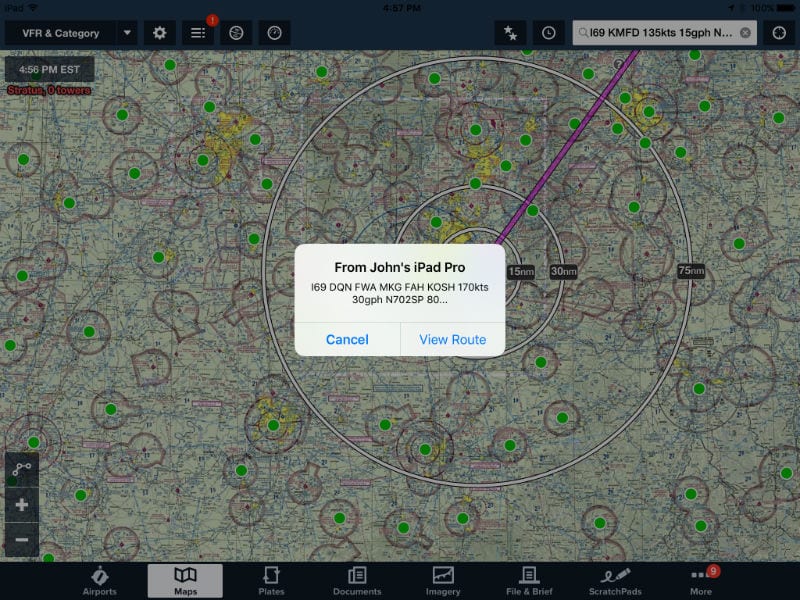Show recent routes clock icon
The image size is (800, 600).
[x=548, y=33]
